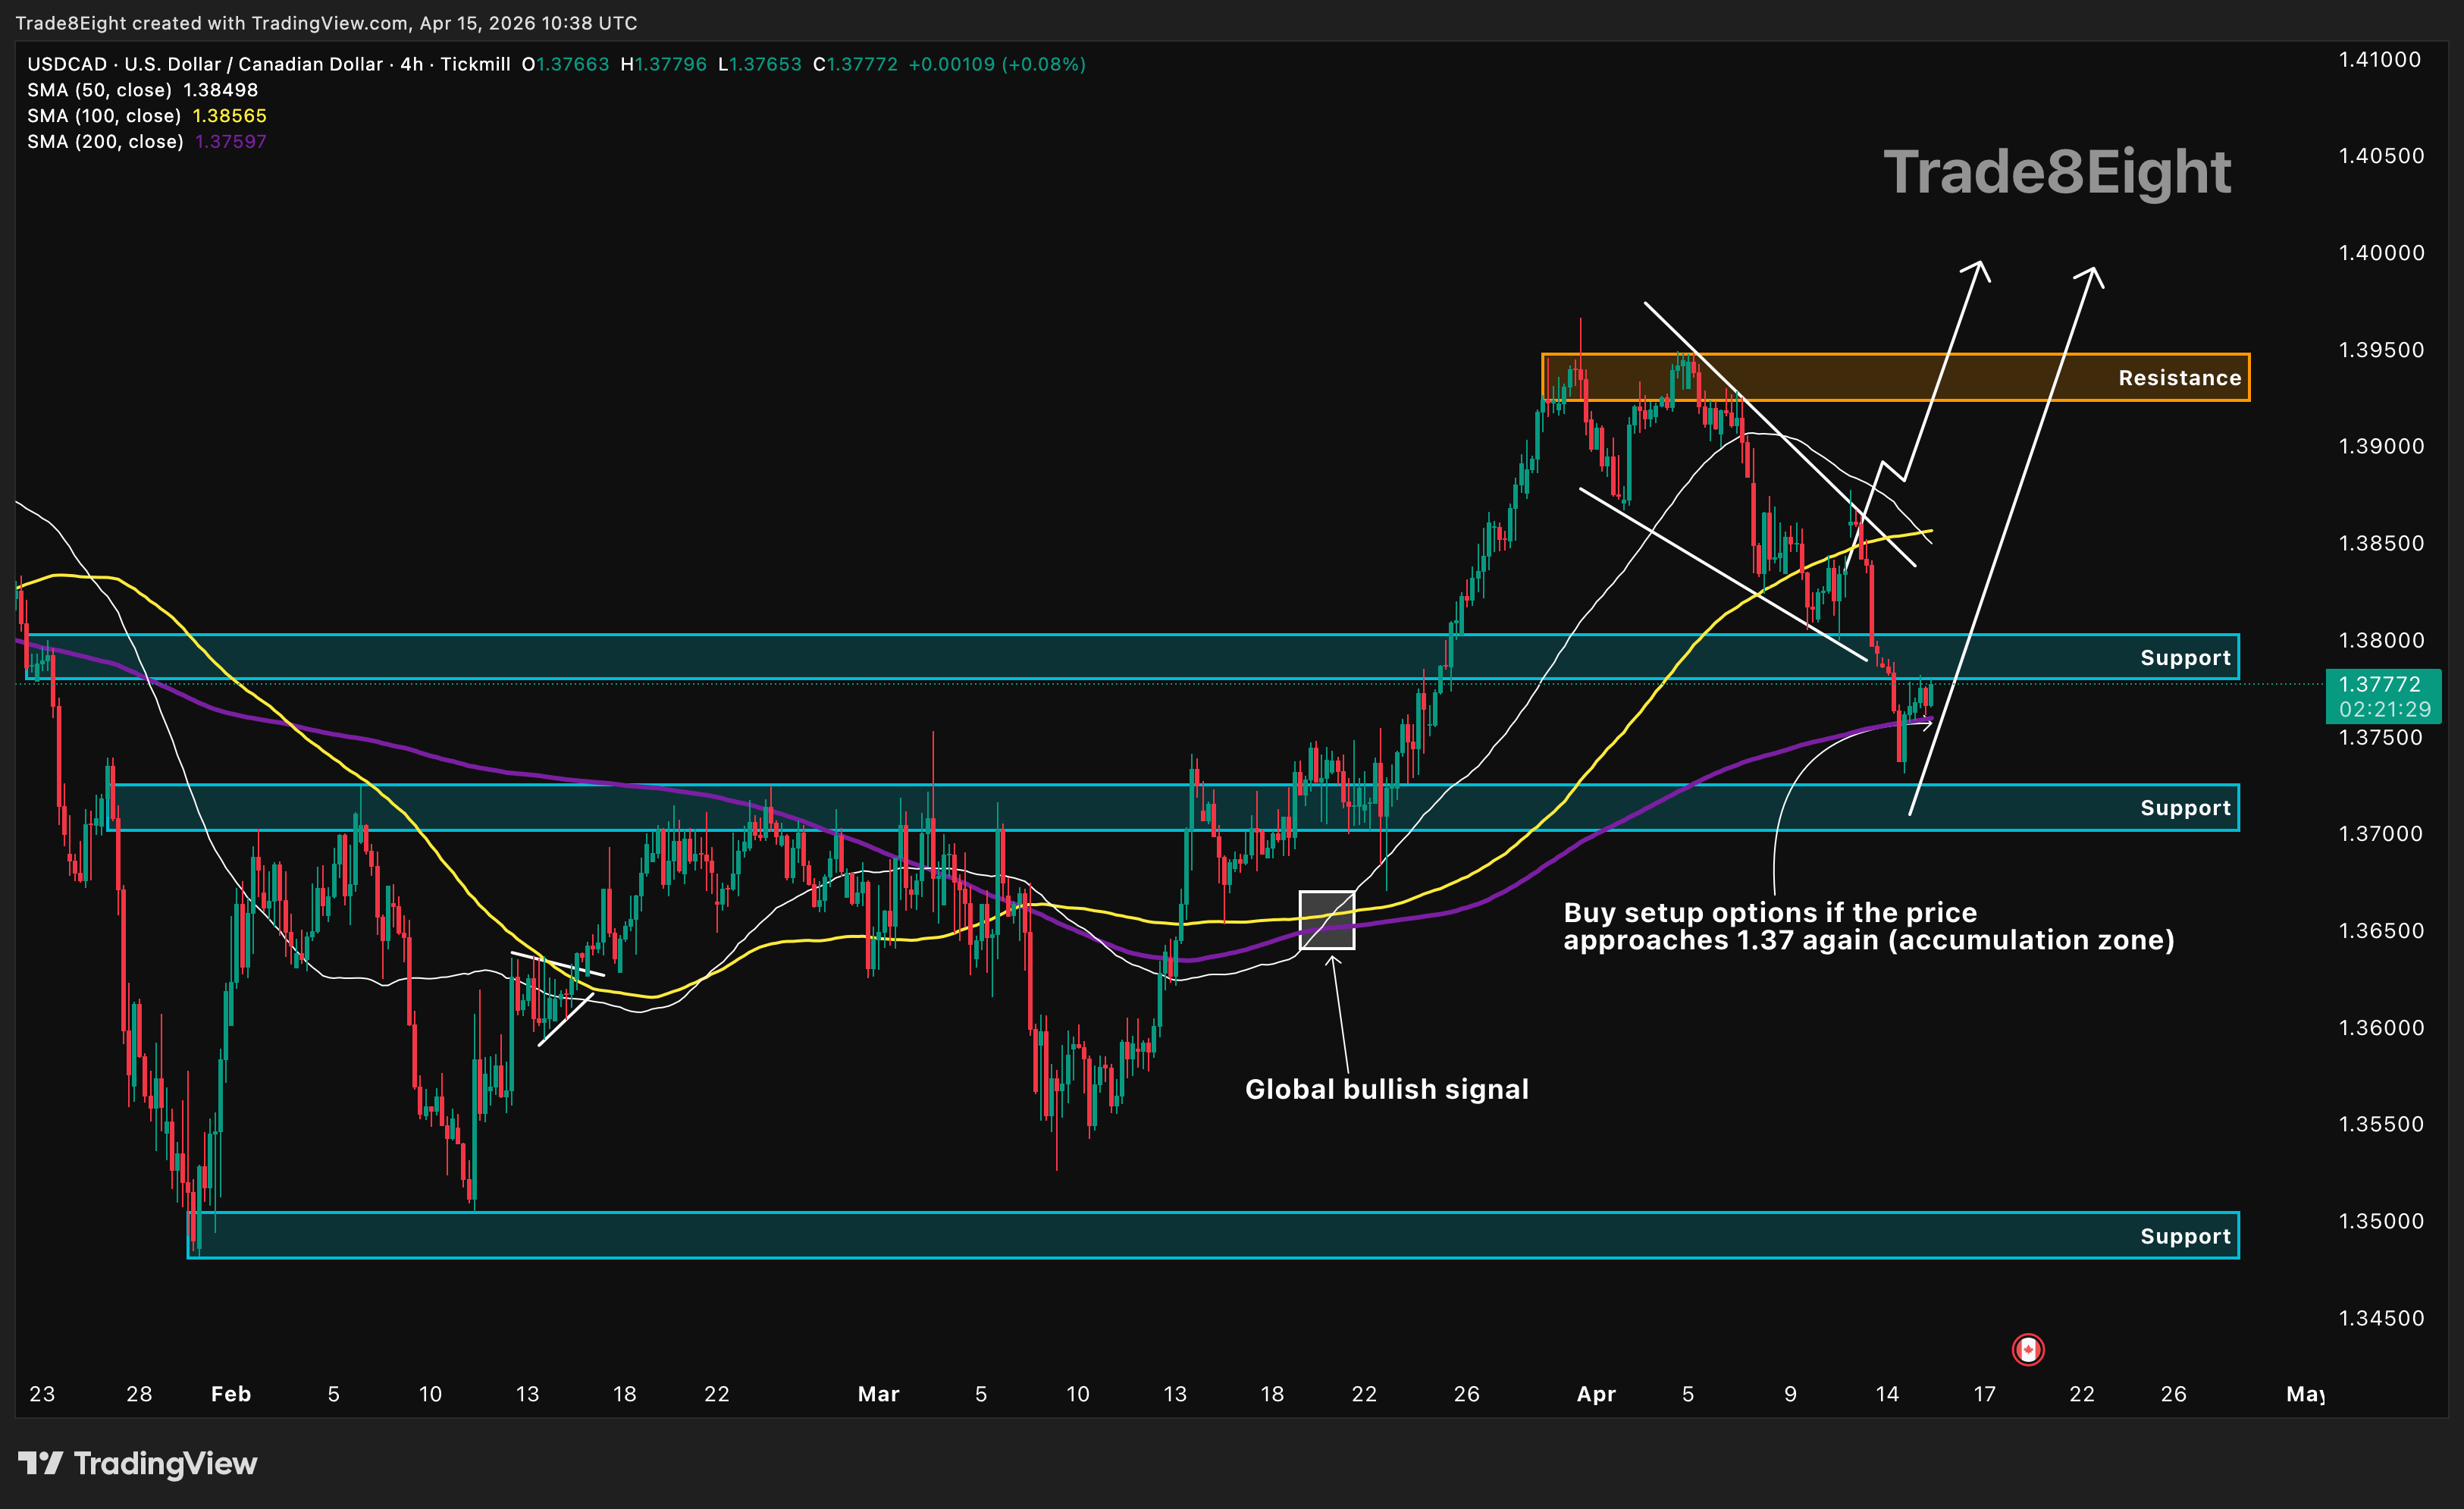Click the 1.41000 price axis label
This screenshot has height=1509, width=2464.
[2381, 60]
